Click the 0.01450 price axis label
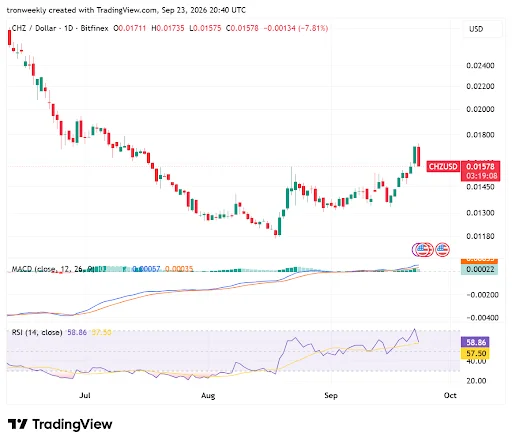512x444 pixels. click(480, 187)
